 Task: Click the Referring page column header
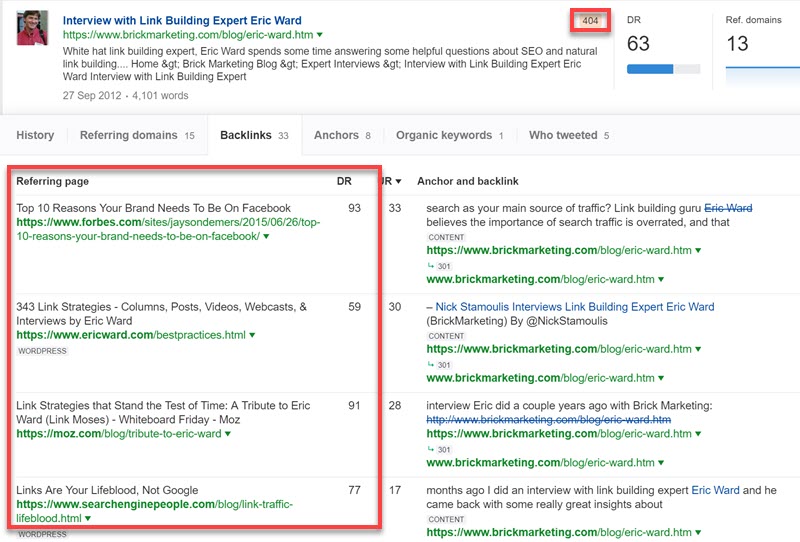(53, 181)
